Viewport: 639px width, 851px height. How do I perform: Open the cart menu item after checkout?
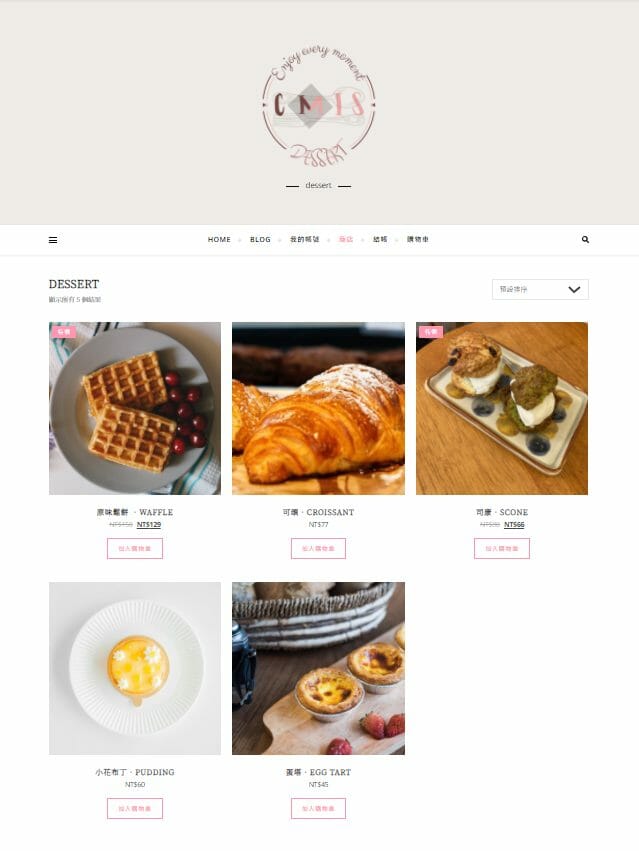(x=418, y=239)
